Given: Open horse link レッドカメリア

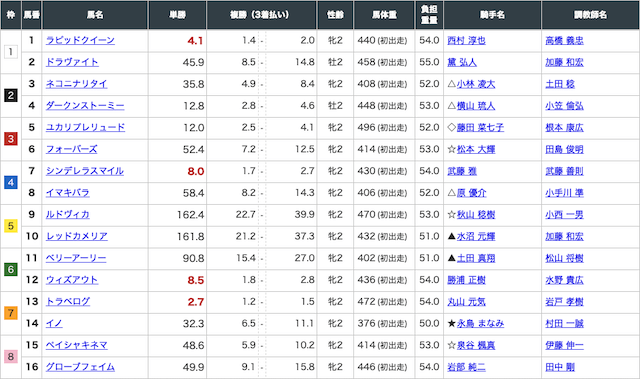Looking at the screenshot, I should 77,236.
